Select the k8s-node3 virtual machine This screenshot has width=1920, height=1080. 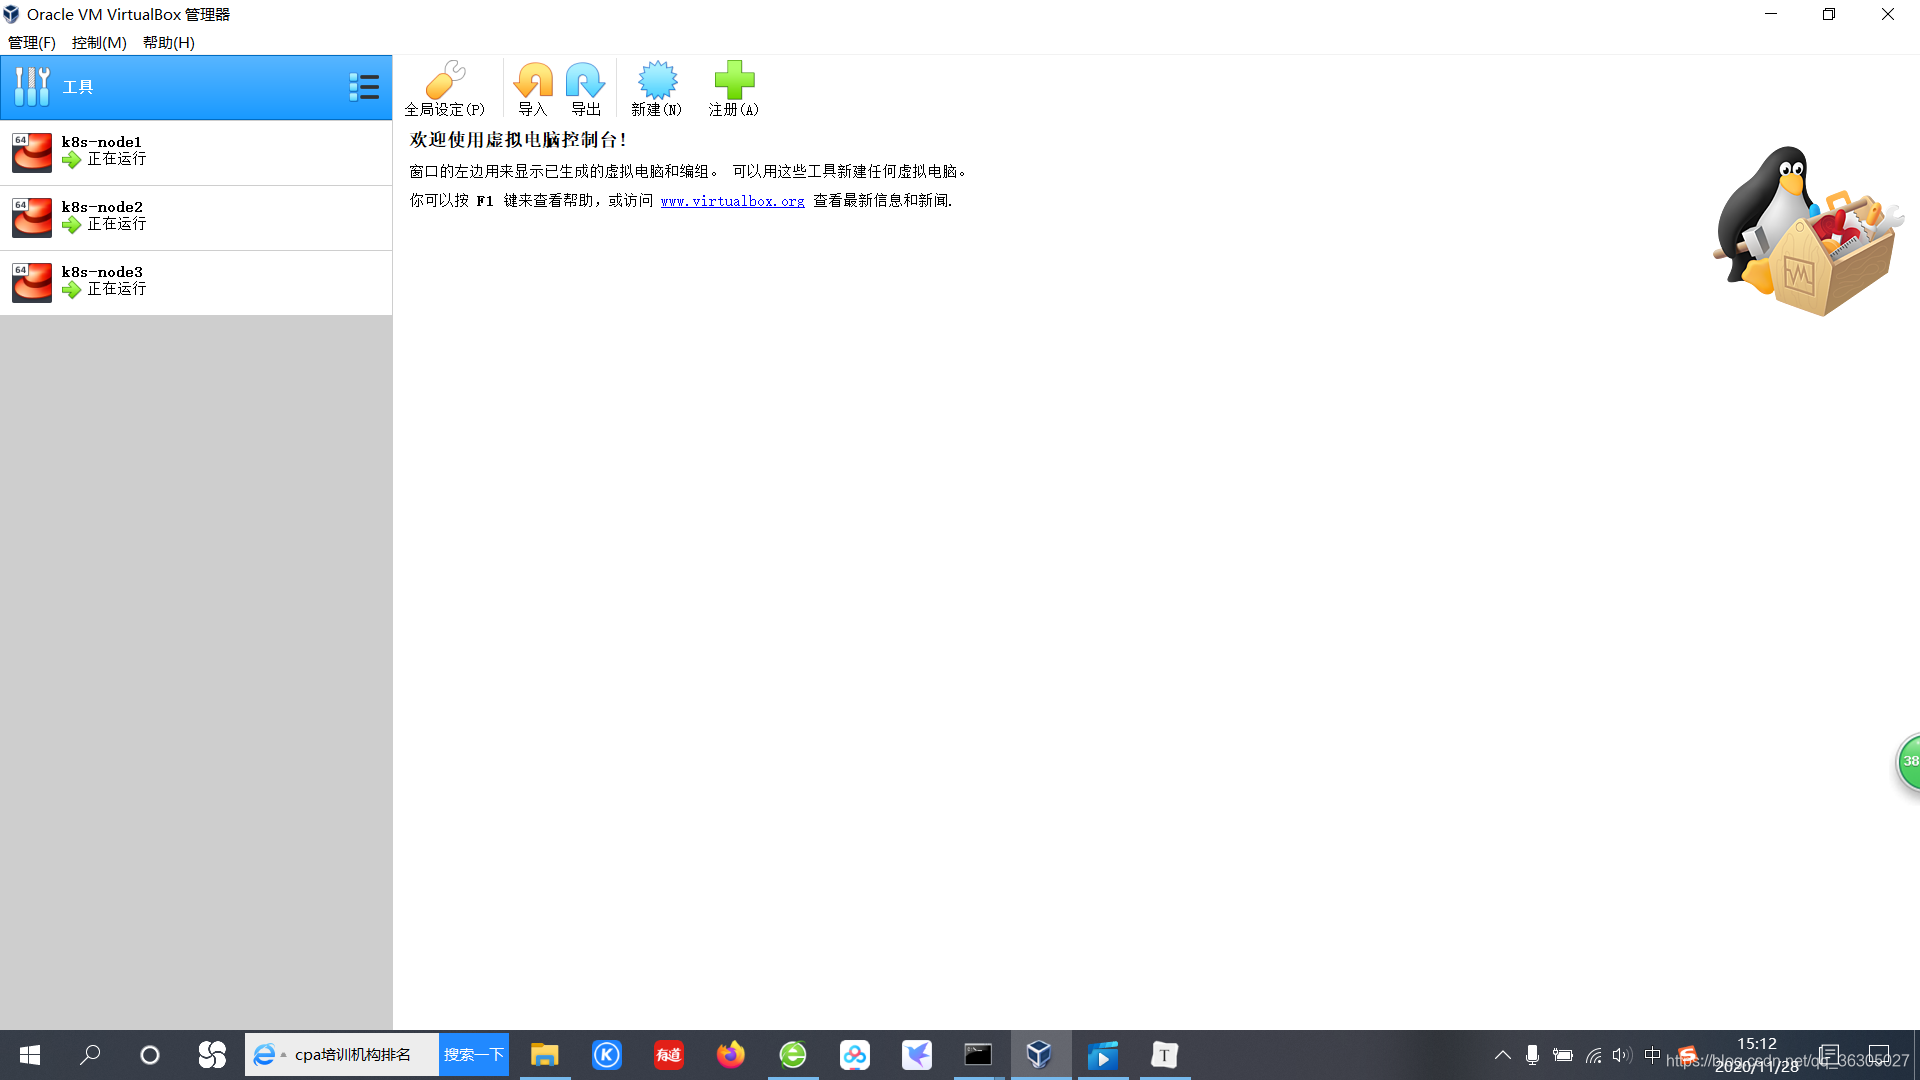pyautogui.click(x=196, y=282)
